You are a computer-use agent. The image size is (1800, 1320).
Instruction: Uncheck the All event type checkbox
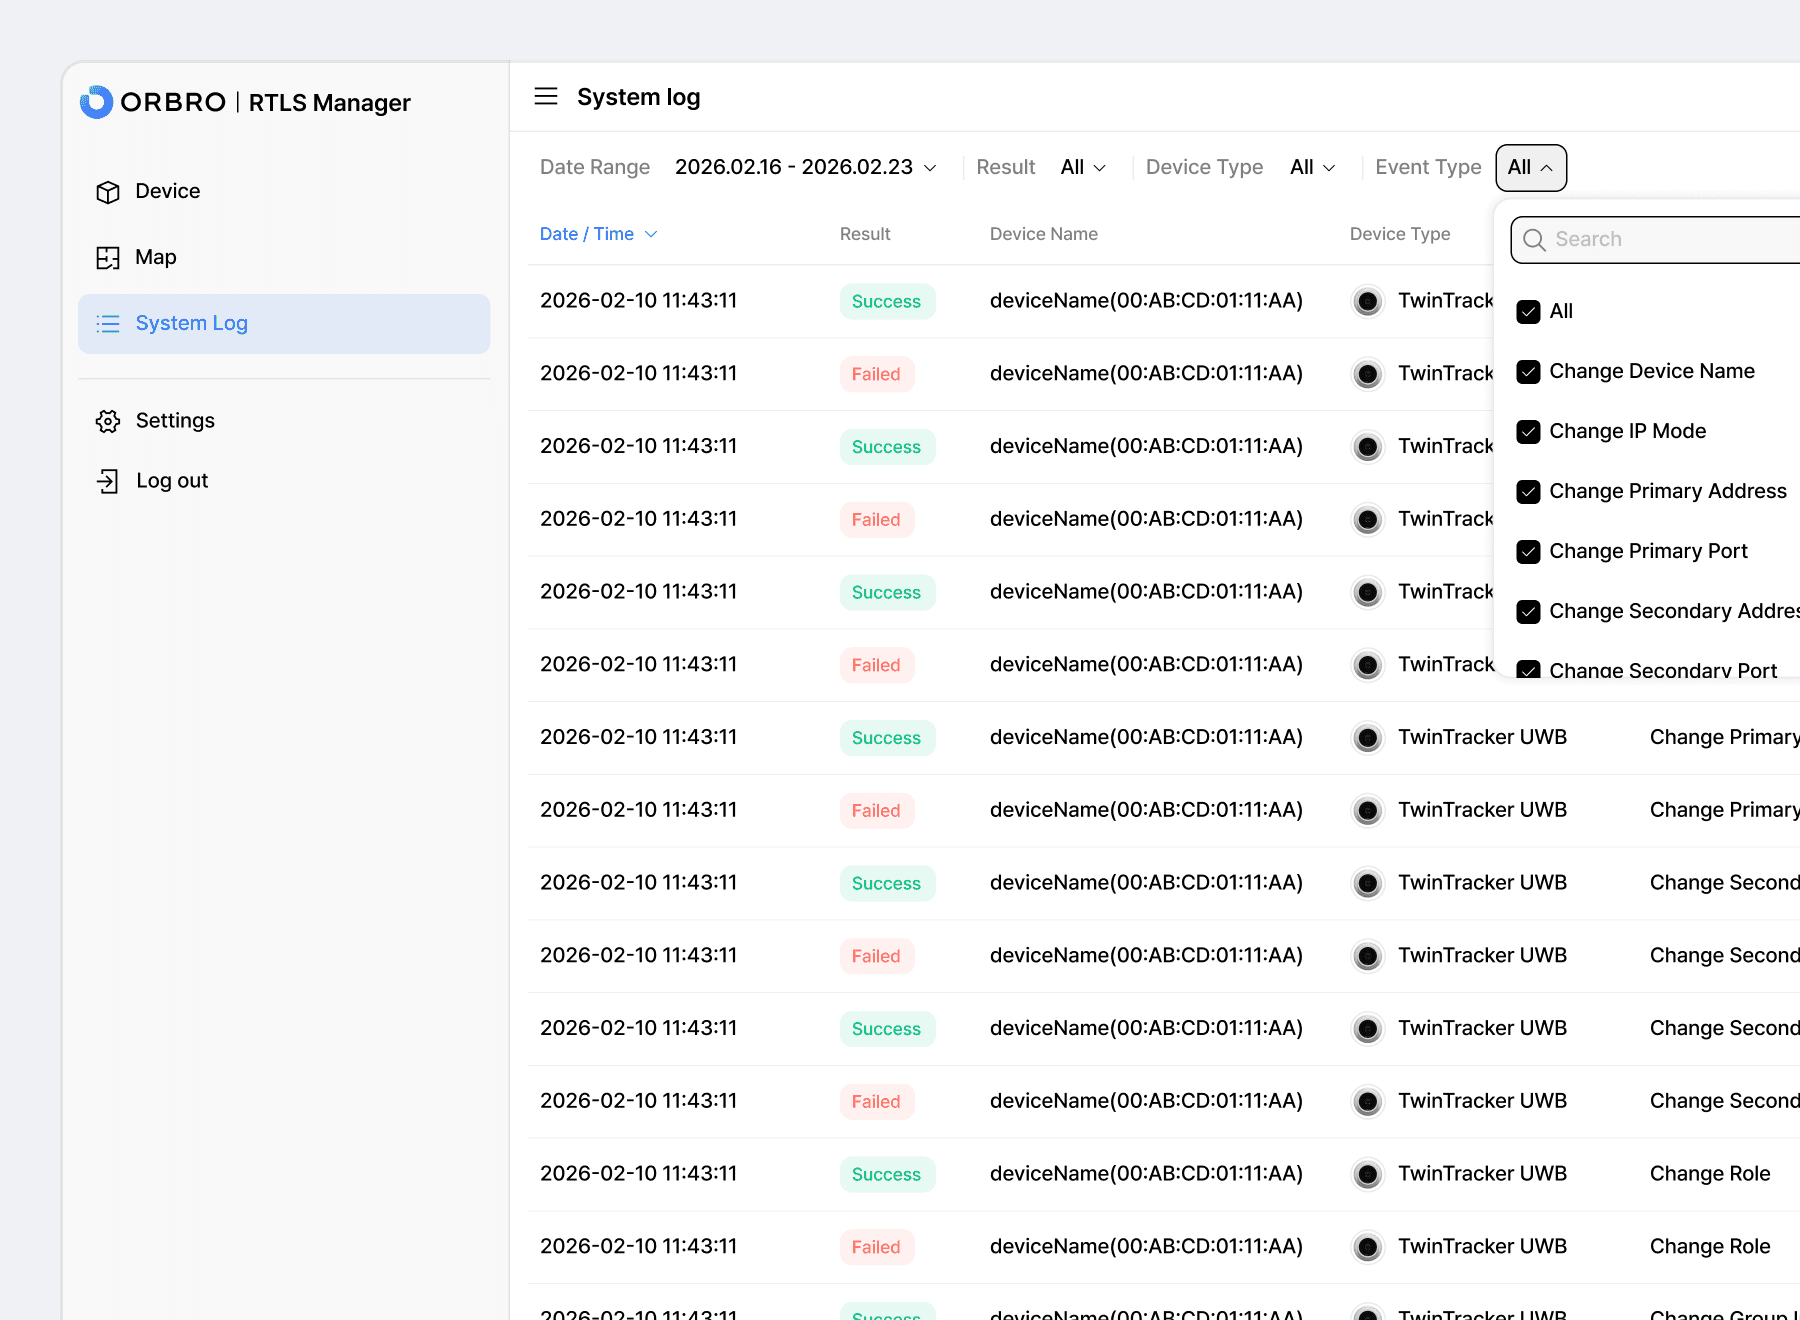coord(1528,312)
